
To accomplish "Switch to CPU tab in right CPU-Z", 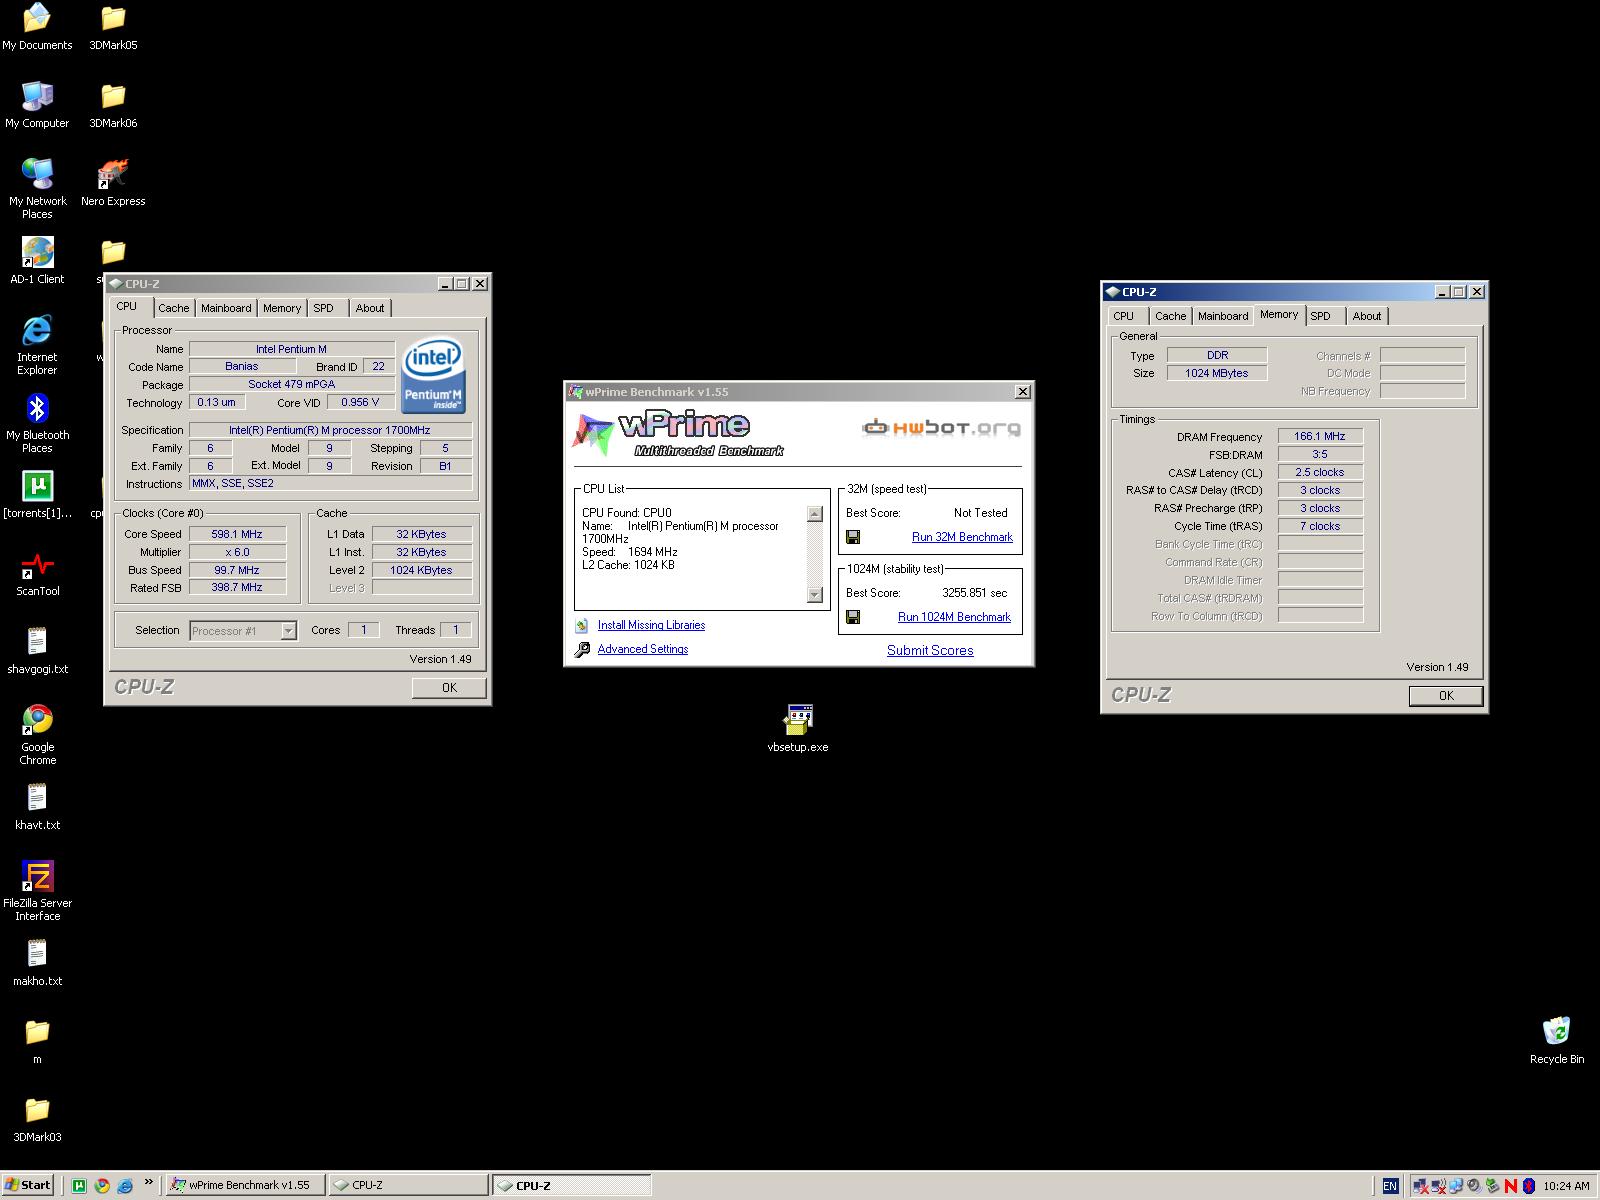I will [1124, 316].
